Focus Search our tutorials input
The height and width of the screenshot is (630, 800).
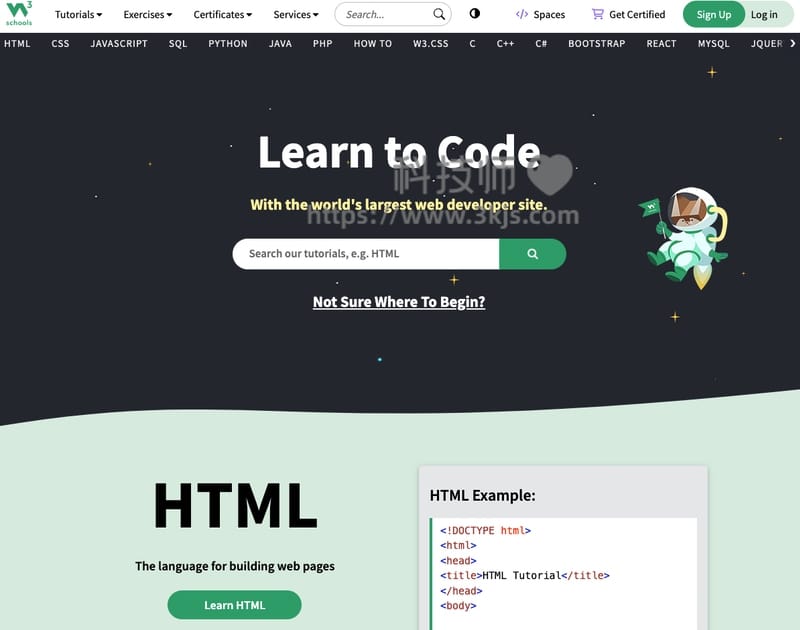point(365,254)
